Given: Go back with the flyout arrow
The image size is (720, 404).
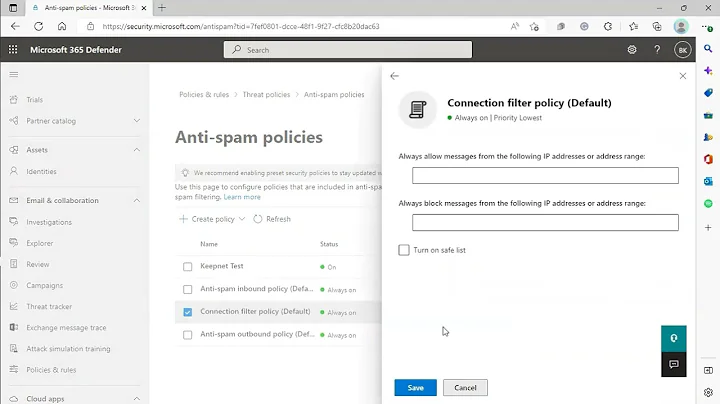Looking at the screenshot, I should click(x=394, y=76).
